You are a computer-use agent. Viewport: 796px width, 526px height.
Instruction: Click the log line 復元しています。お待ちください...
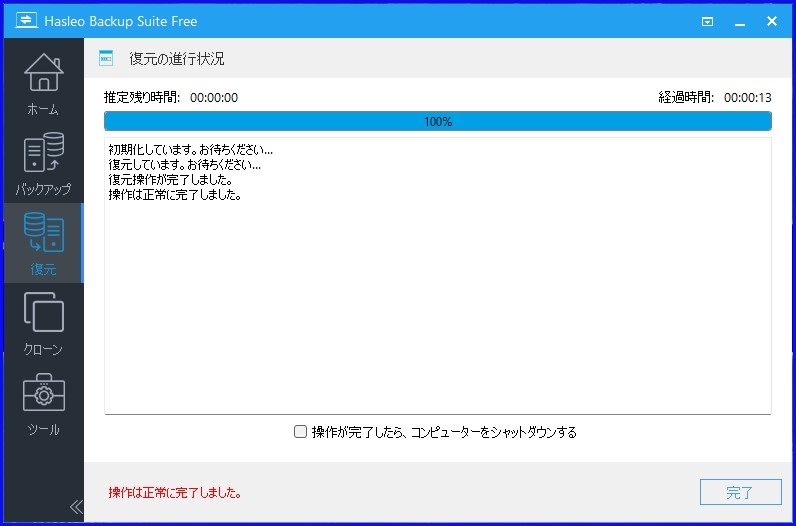[185, 165]
